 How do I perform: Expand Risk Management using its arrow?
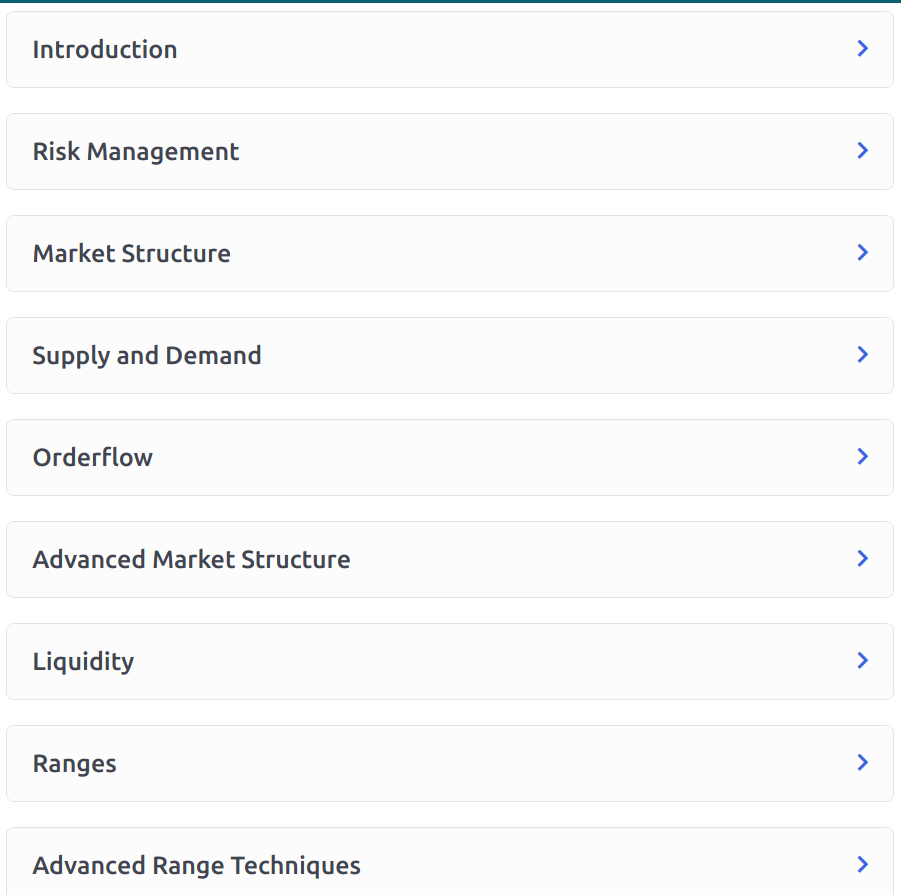click(x=862, y=151)
